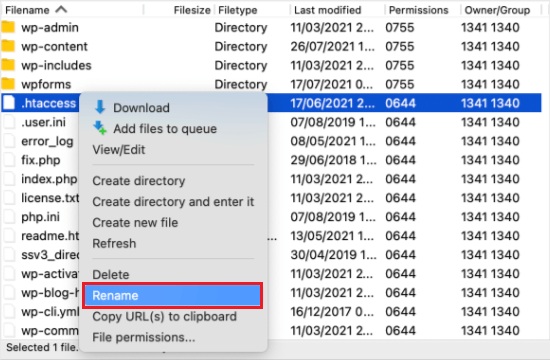The width and height of the screenshot is (550, 360).
Task: Choose Rename from context menu
Action: pos(173,295)
